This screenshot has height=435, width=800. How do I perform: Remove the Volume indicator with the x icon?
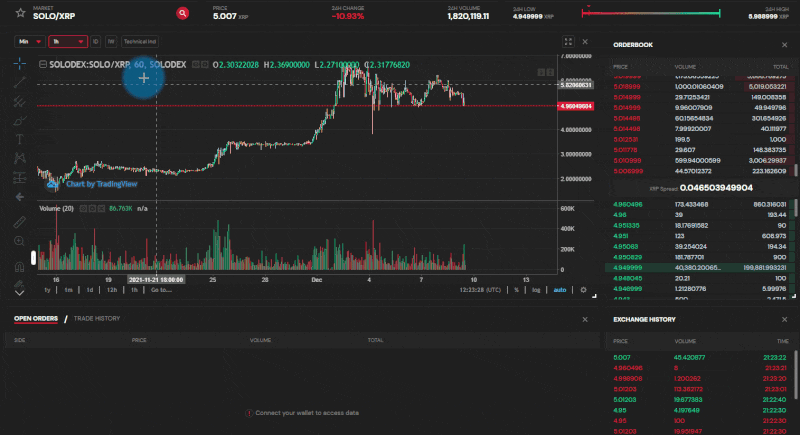tap(101, 209)
